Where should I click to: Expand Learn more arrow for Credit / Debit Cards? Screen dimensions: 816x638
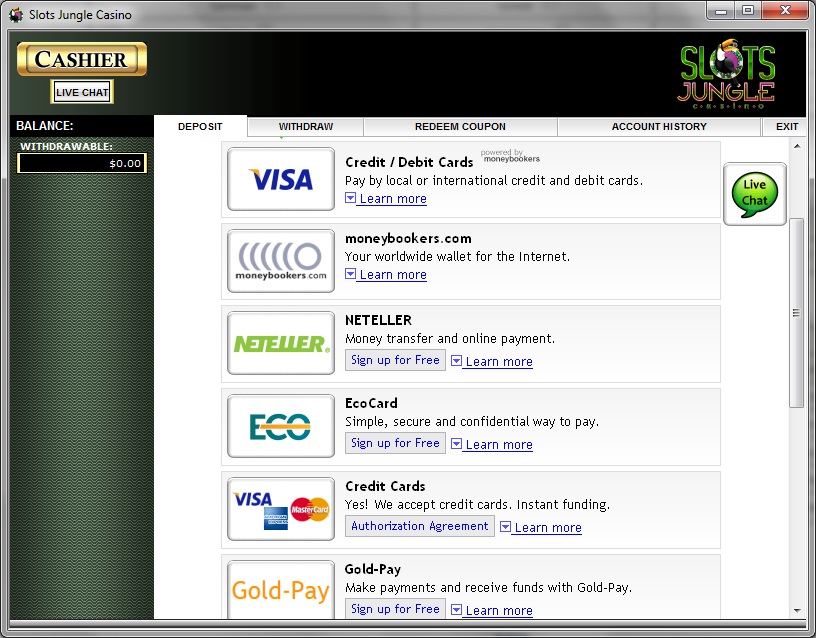pyautogui.click(x=351, y=198)
